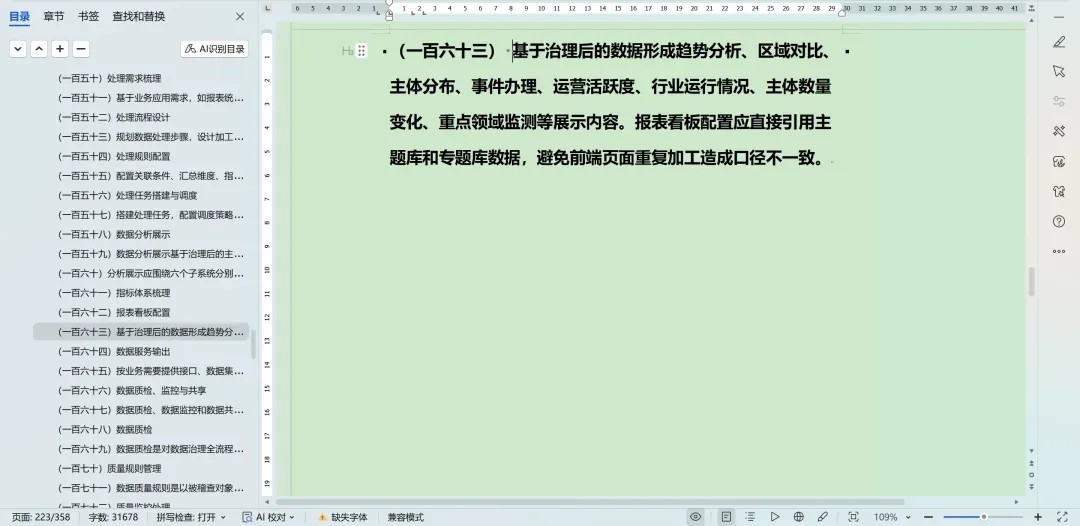
Task: Go to outline item (一百五十六) 处理任务搭建与调度
Action: pos(127,196)
